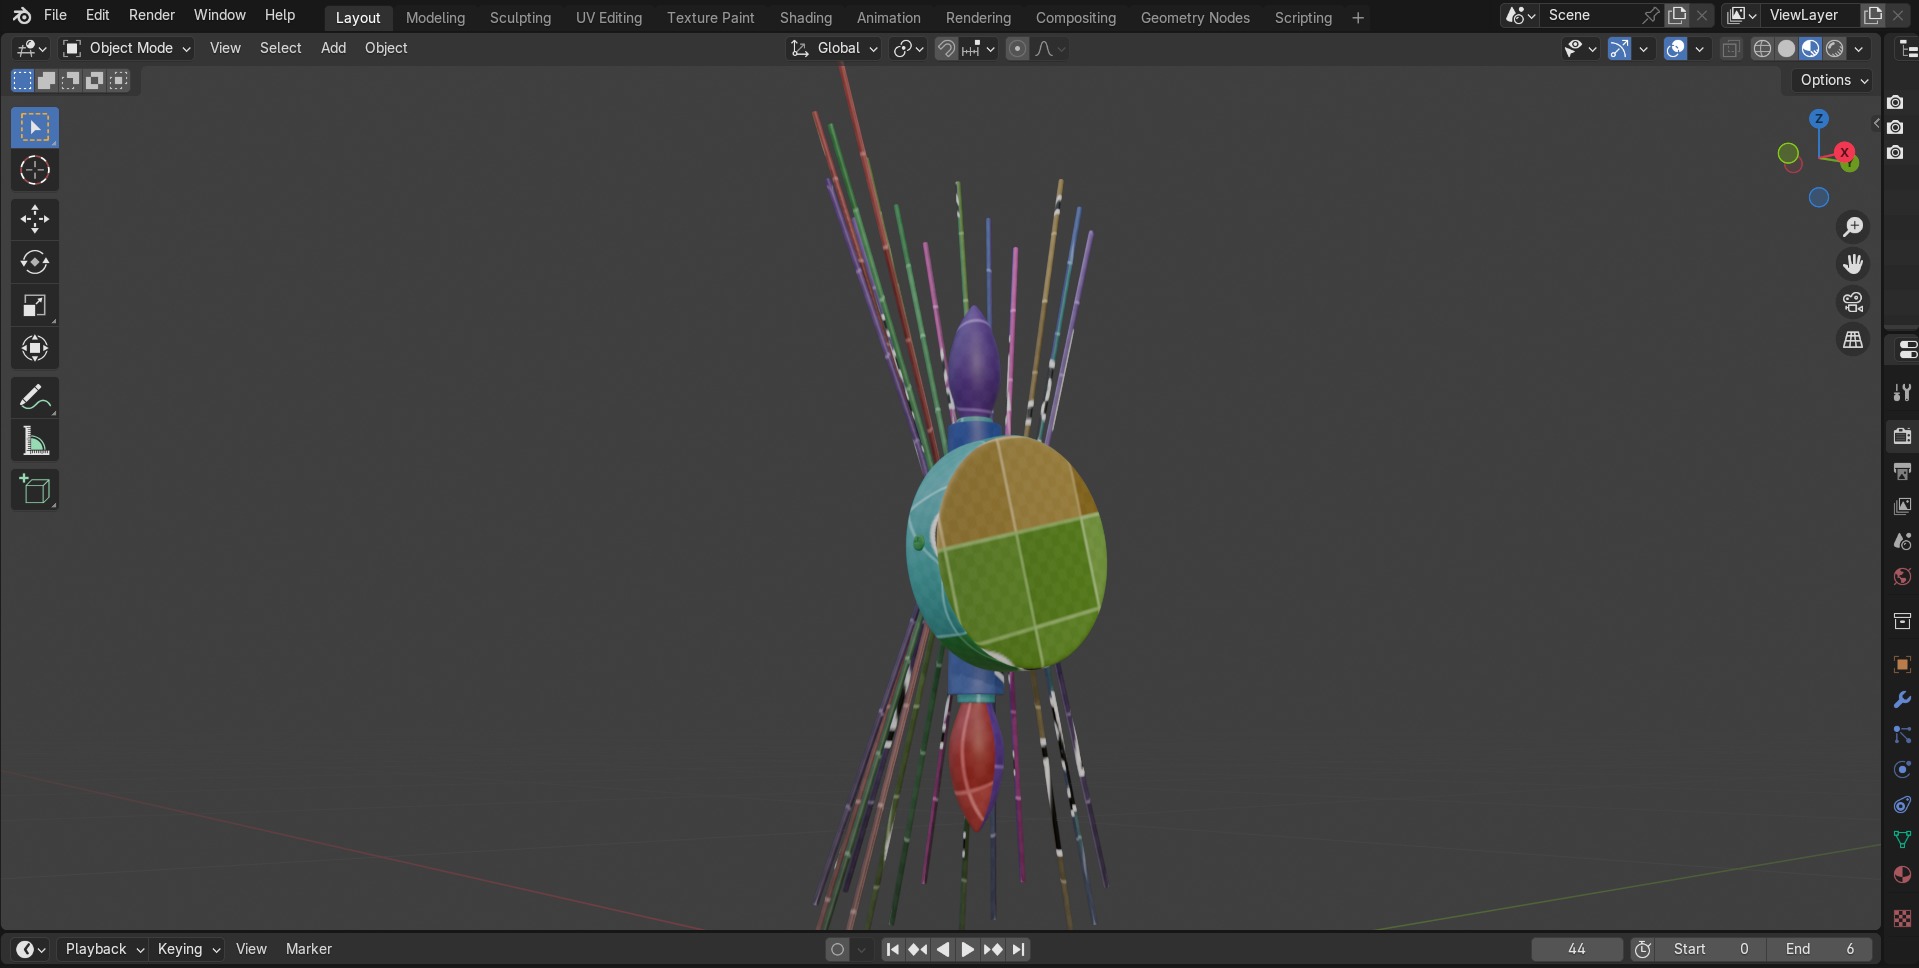Open the Object Data properties tab
1919x968 pixels.
coord(1902,840)
